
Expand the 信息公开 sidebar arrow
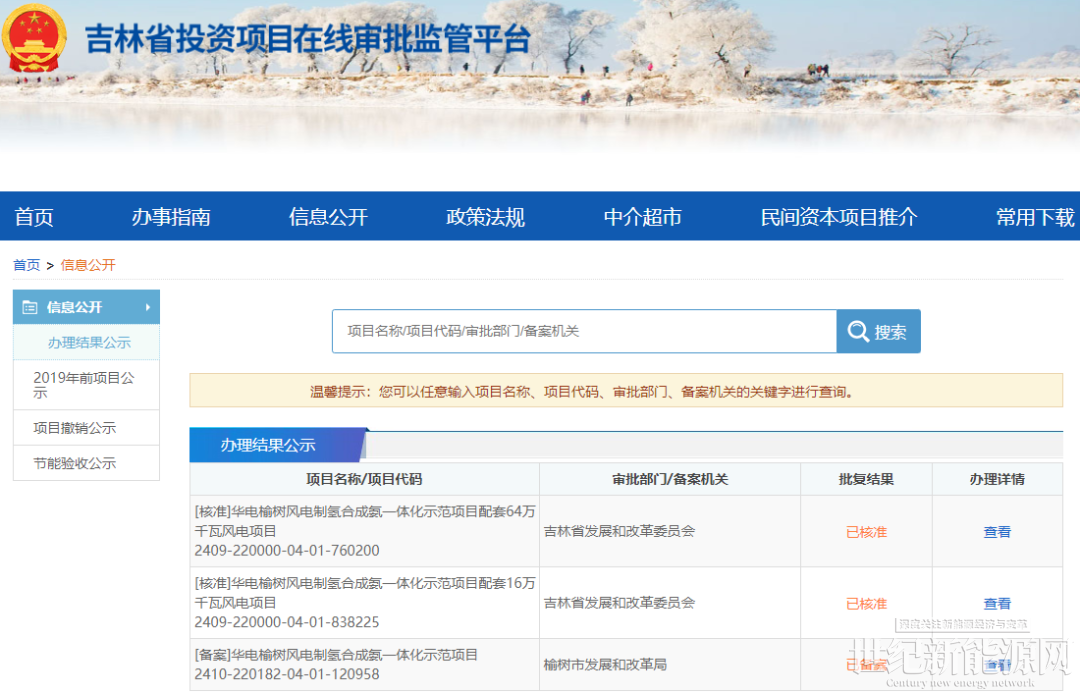[x=147, y=307]
